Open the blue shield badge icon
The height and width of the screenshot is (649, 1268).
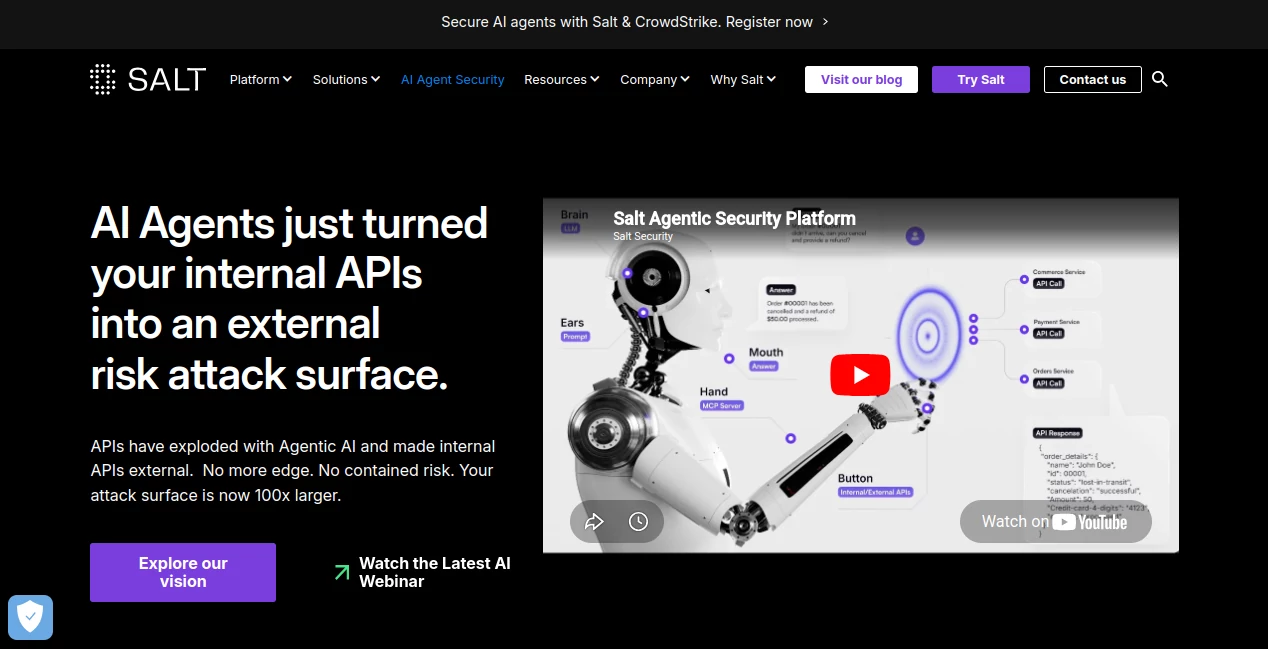tap(30, 617)
